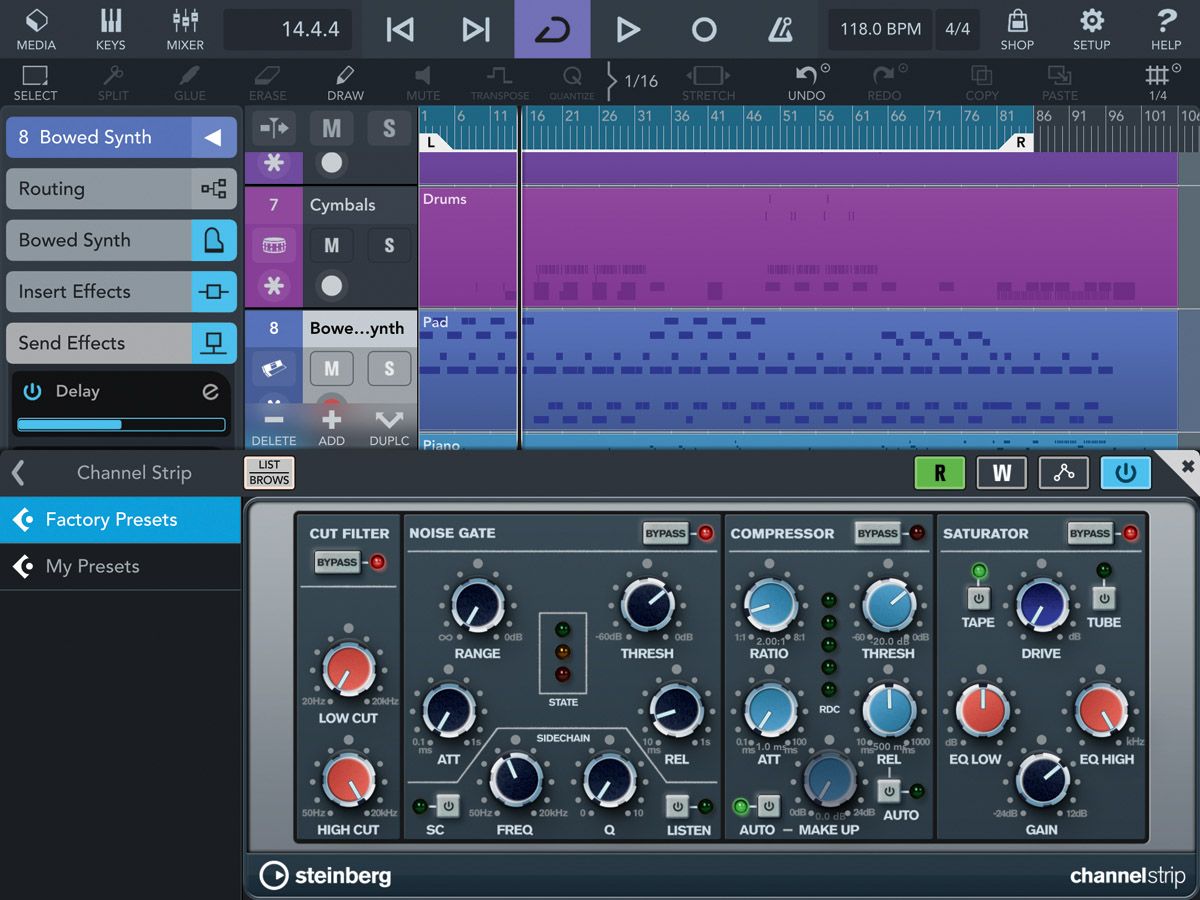Power off the Delay send effect
Screen dimensions: 1200x900
pos(33,391)
